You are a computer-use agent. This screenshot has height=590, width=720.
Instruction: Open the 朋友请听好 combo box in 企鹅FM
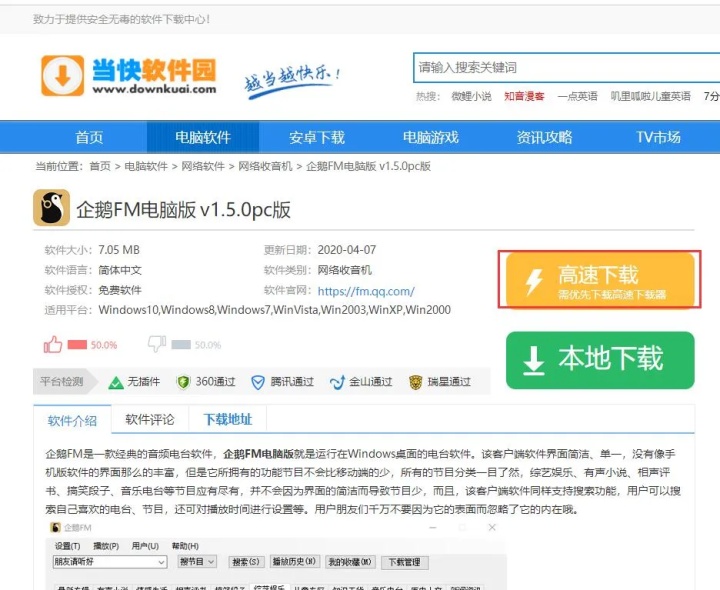pos(110,562)
